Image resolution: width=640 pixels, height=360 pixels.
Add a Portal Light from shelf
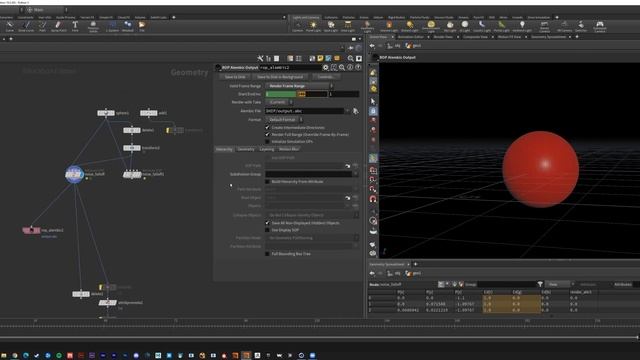(x=501, y=27)
